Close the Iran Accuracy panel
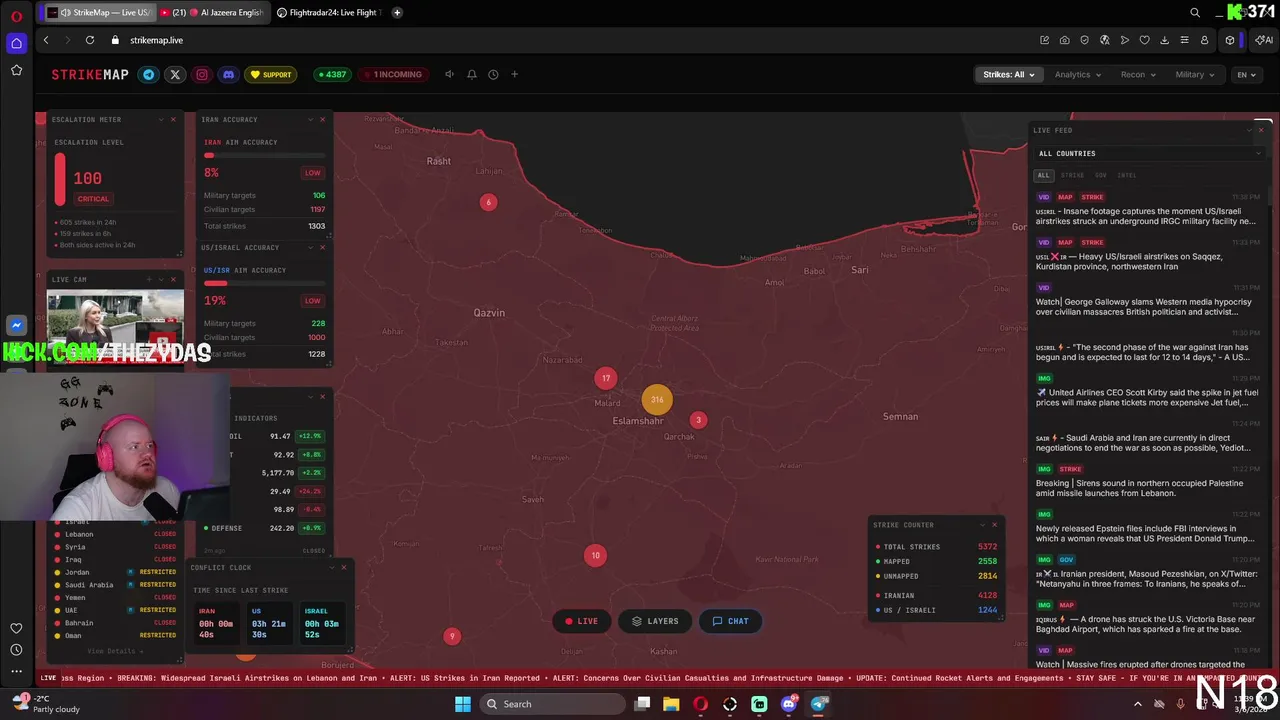Viewport: 1280px width, 720px height. click(x=322, y=119)
